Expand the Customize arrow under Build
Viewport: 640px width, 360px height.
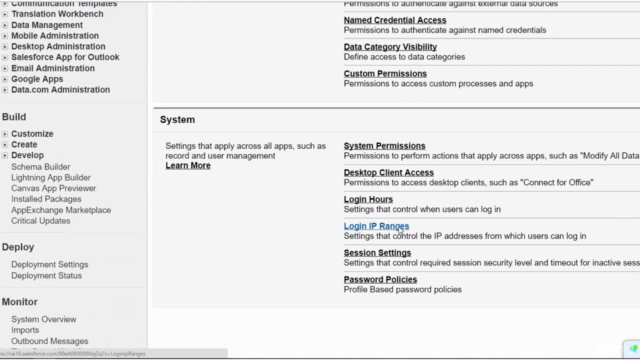(x=4, y=134)
